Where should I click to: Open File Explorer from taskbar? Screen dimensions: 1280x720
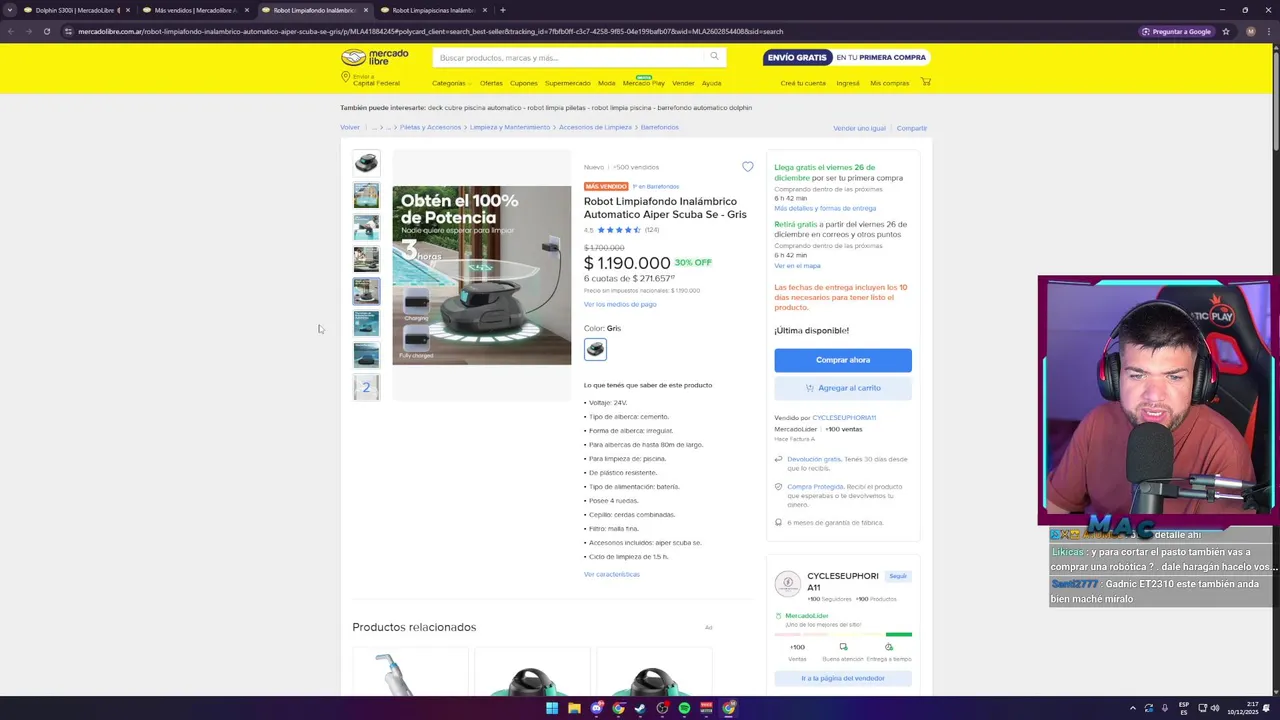click(x=574, y=708)
